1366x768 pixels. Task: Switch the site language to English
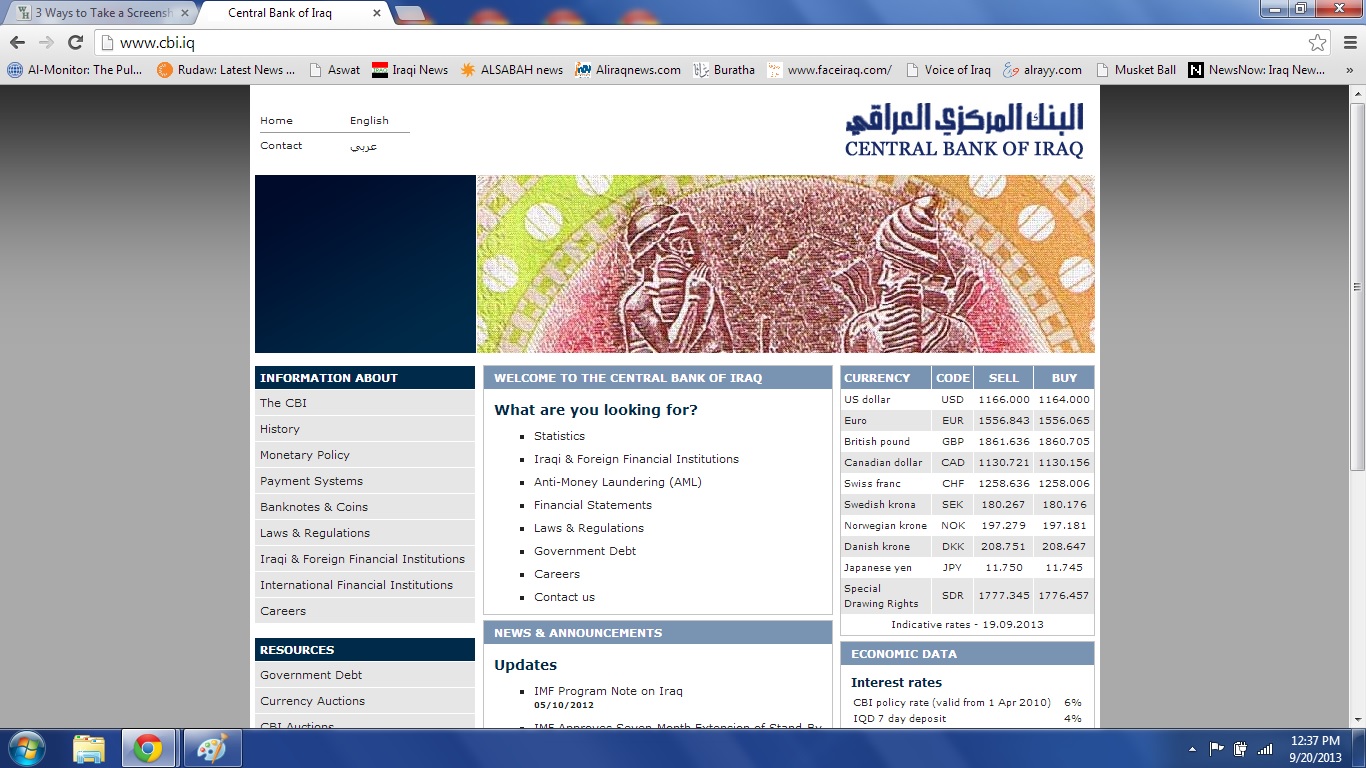(x=369, y=121)
